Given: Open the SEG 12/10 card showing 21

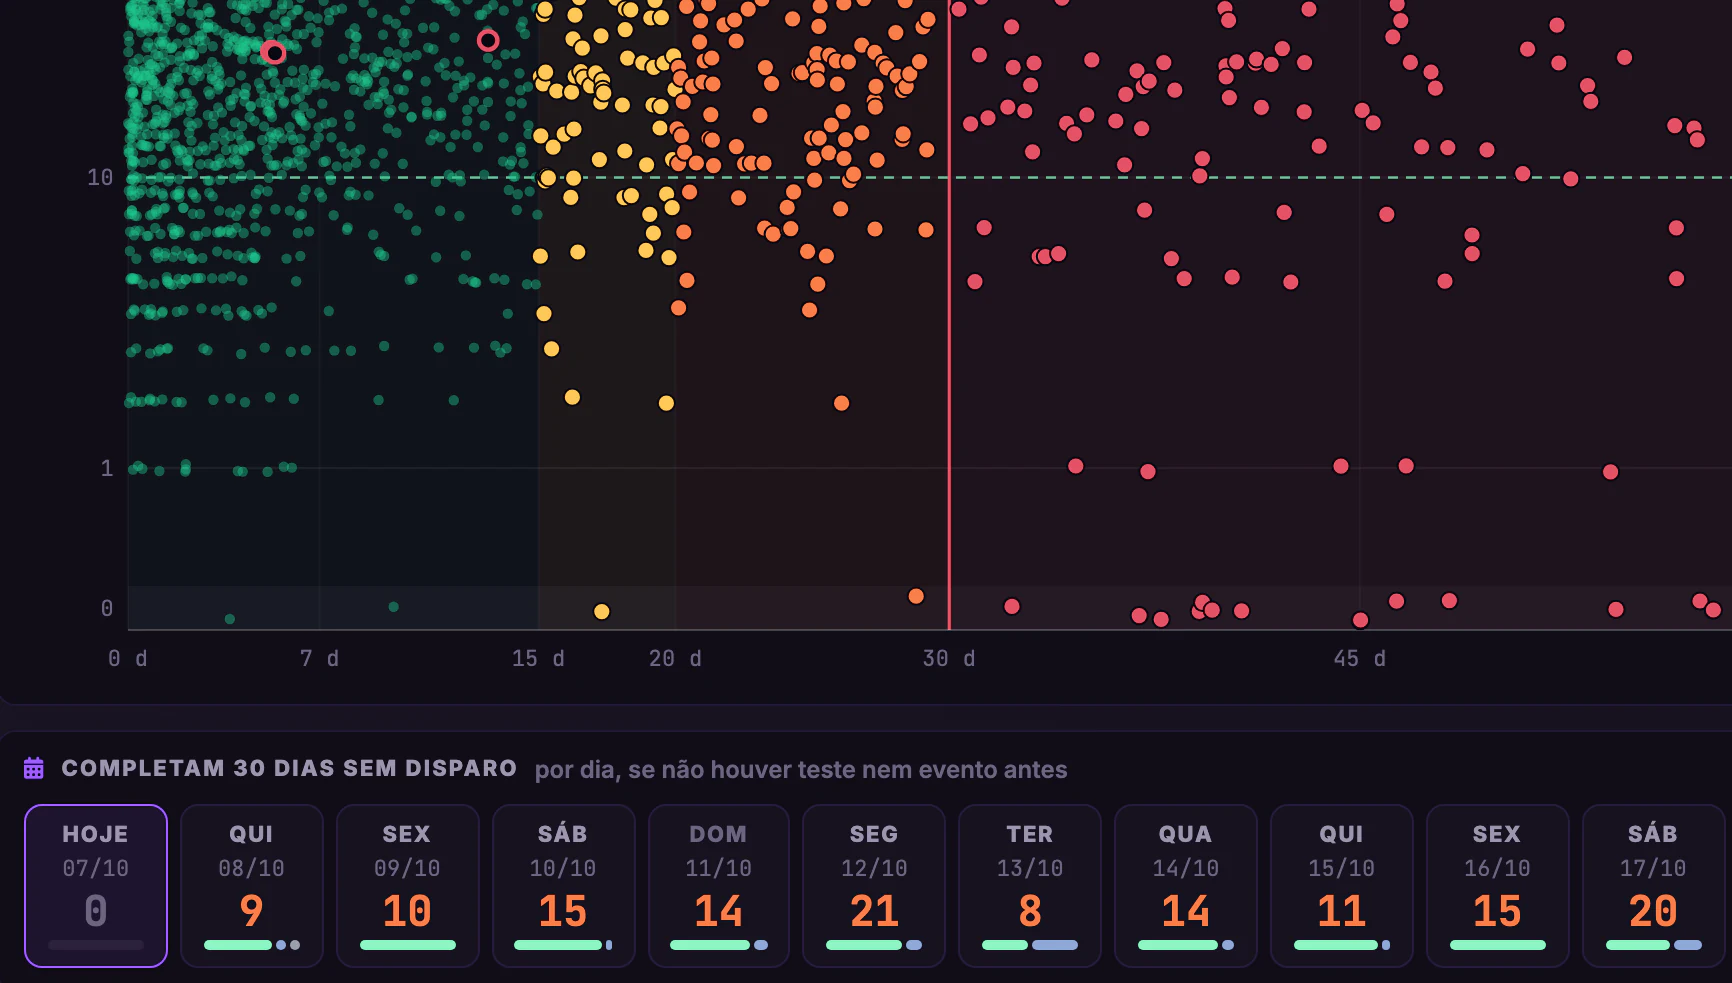Looking at the screenshot, I should click(874, 886).
